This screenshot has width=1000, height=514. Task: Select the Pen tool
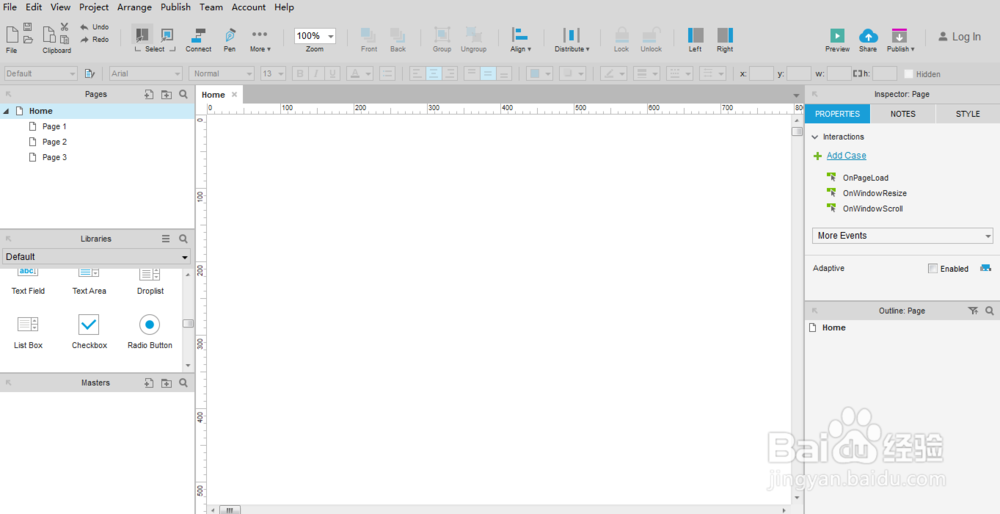pos(230,40)
